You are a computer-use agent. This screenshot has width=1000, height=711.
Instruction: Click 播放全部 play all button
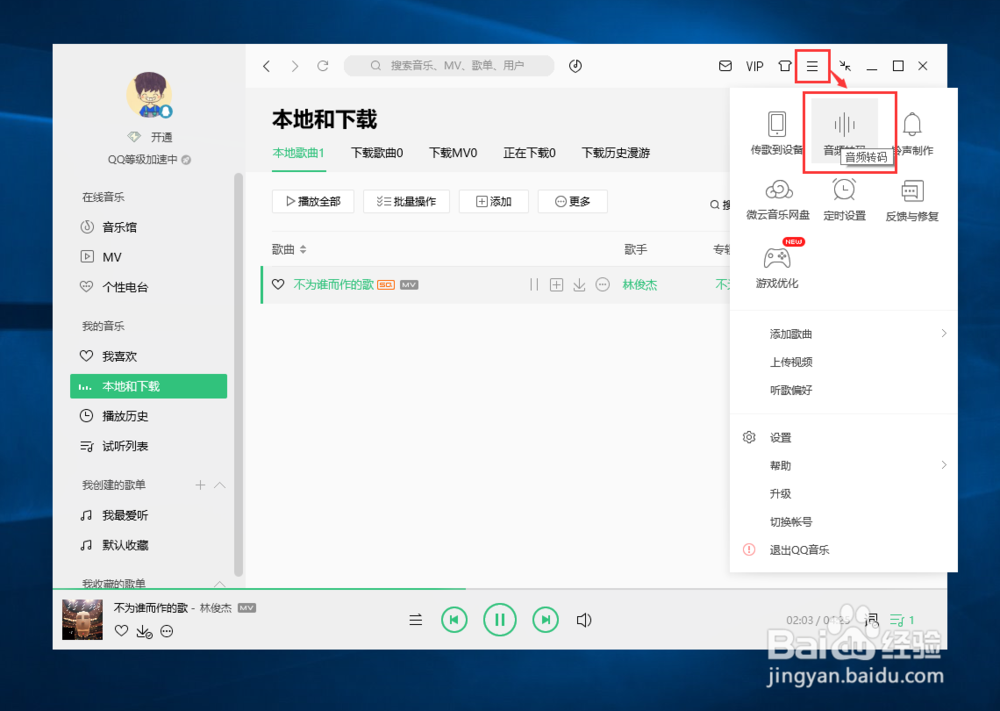pos(312,202)
